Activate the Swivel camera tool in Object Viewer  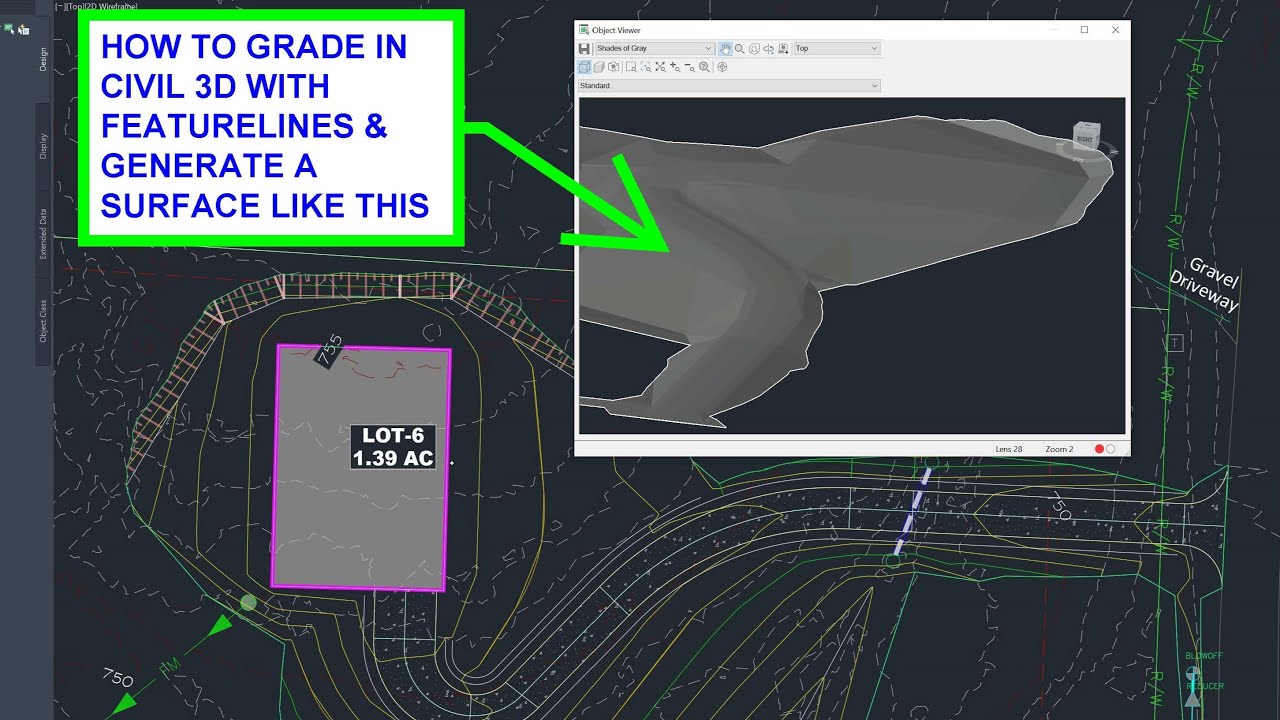(768, 49)
